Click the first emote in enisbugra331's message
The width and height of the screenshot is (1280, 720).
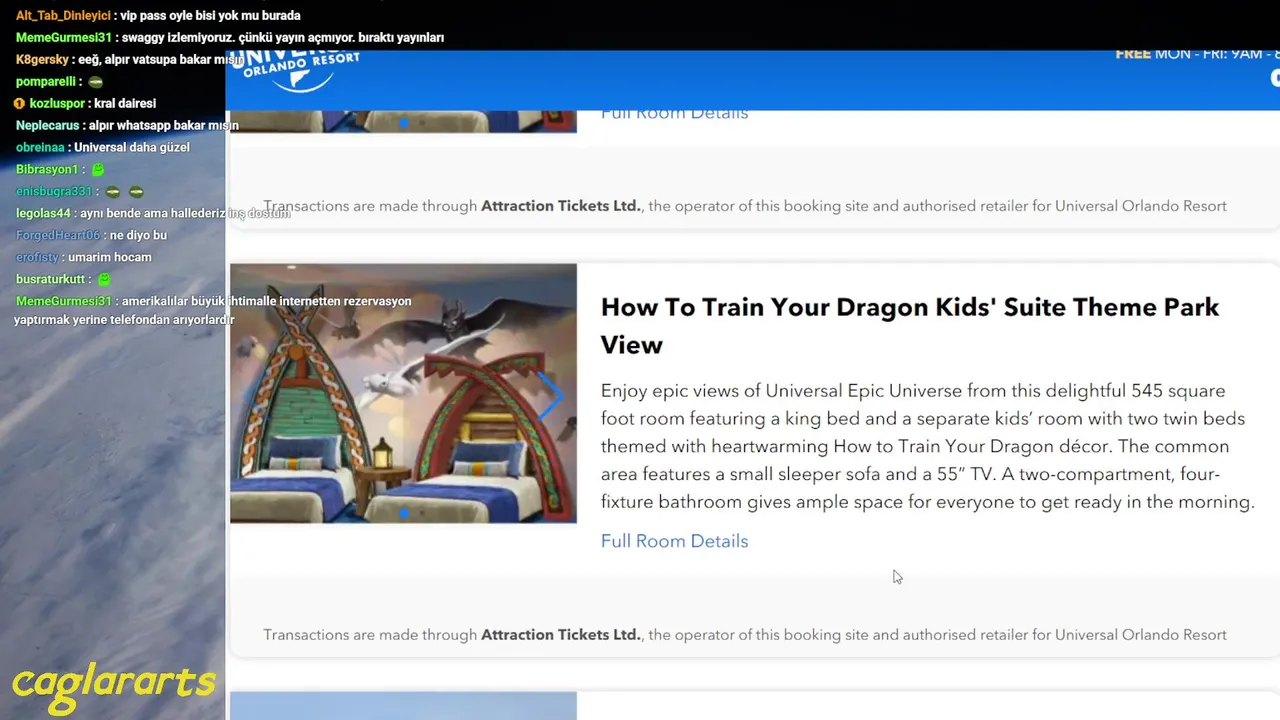pyautogui.click(x=113, y=192)
